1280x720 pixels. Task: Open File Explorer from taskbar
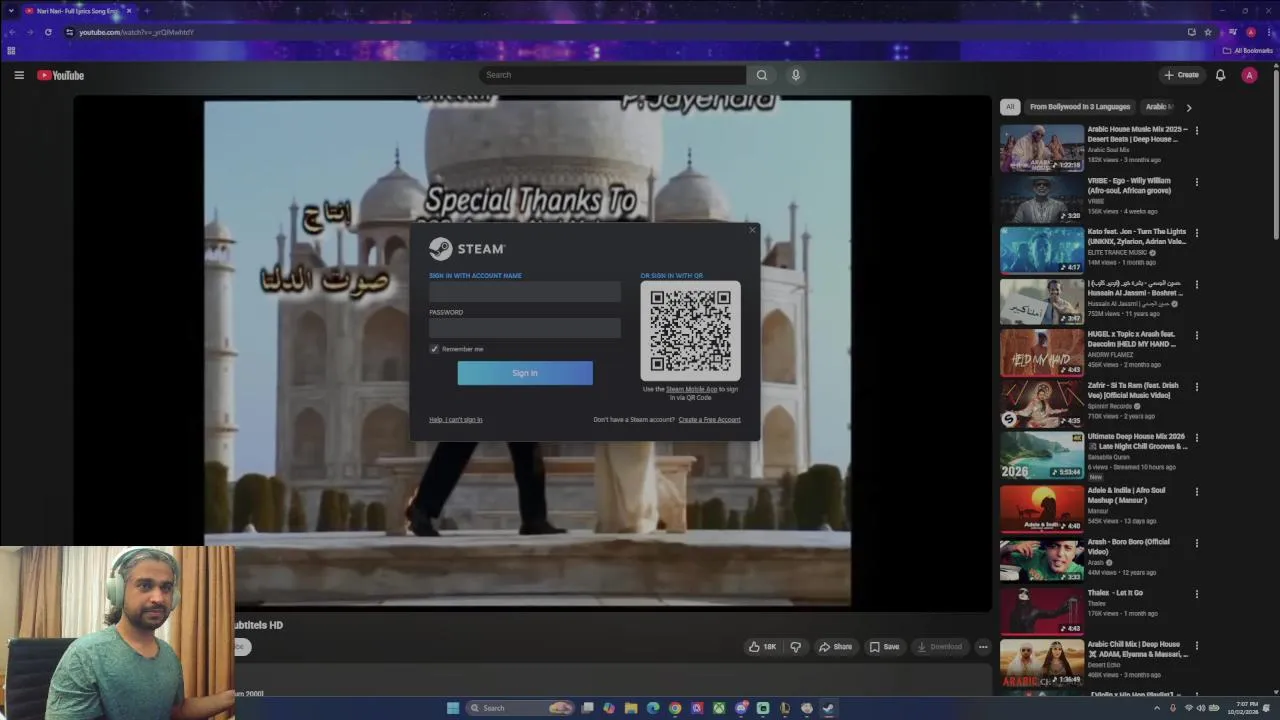pyautogui.click(x=631, y=708)
